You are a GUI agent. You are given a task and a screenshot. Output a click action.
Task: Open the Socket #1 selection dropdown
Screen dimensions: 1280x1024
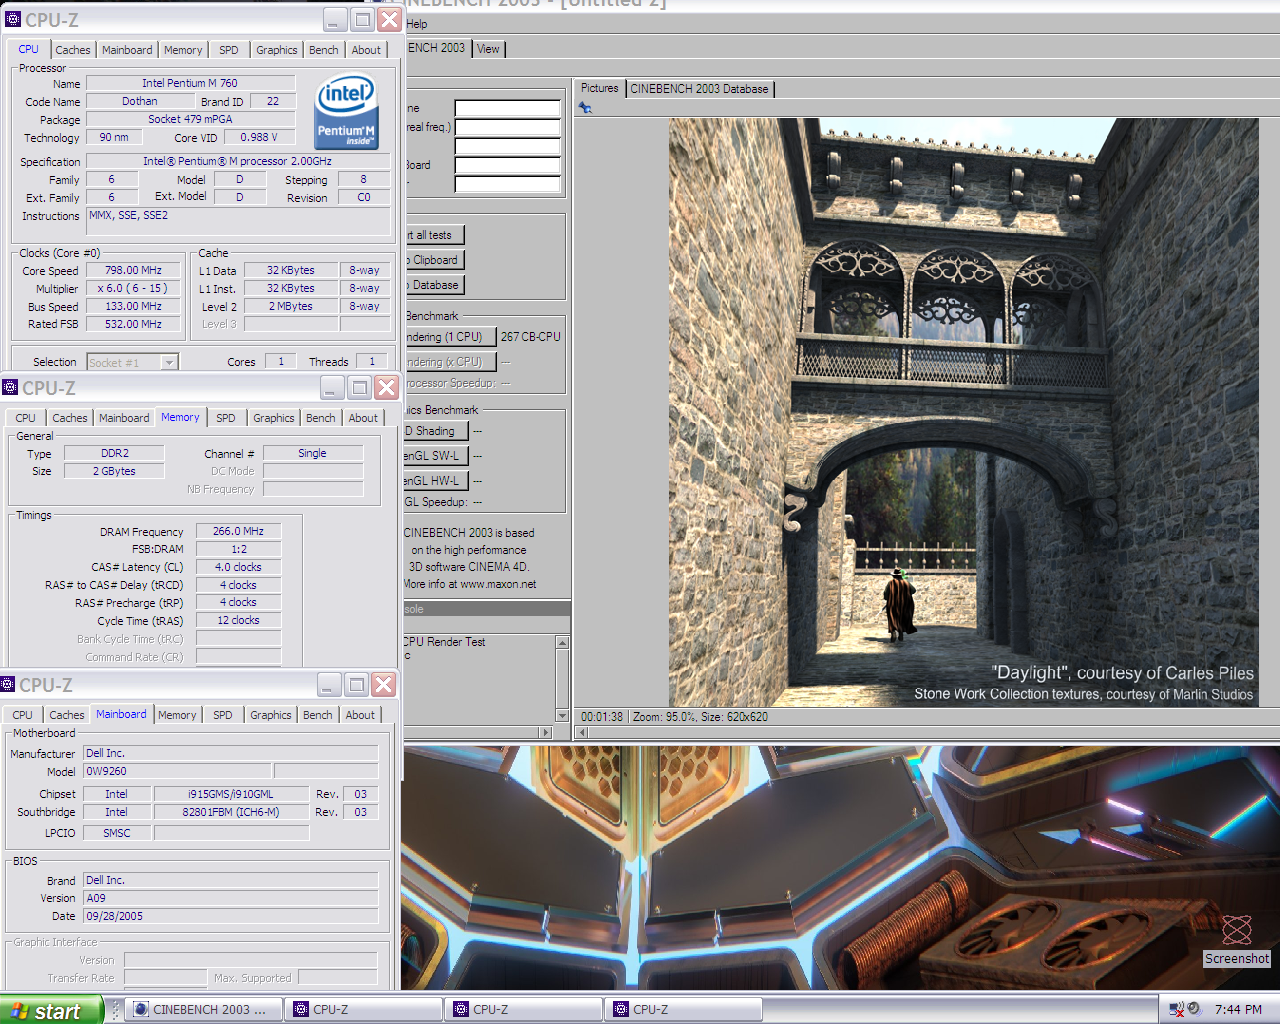pos(169,363)
